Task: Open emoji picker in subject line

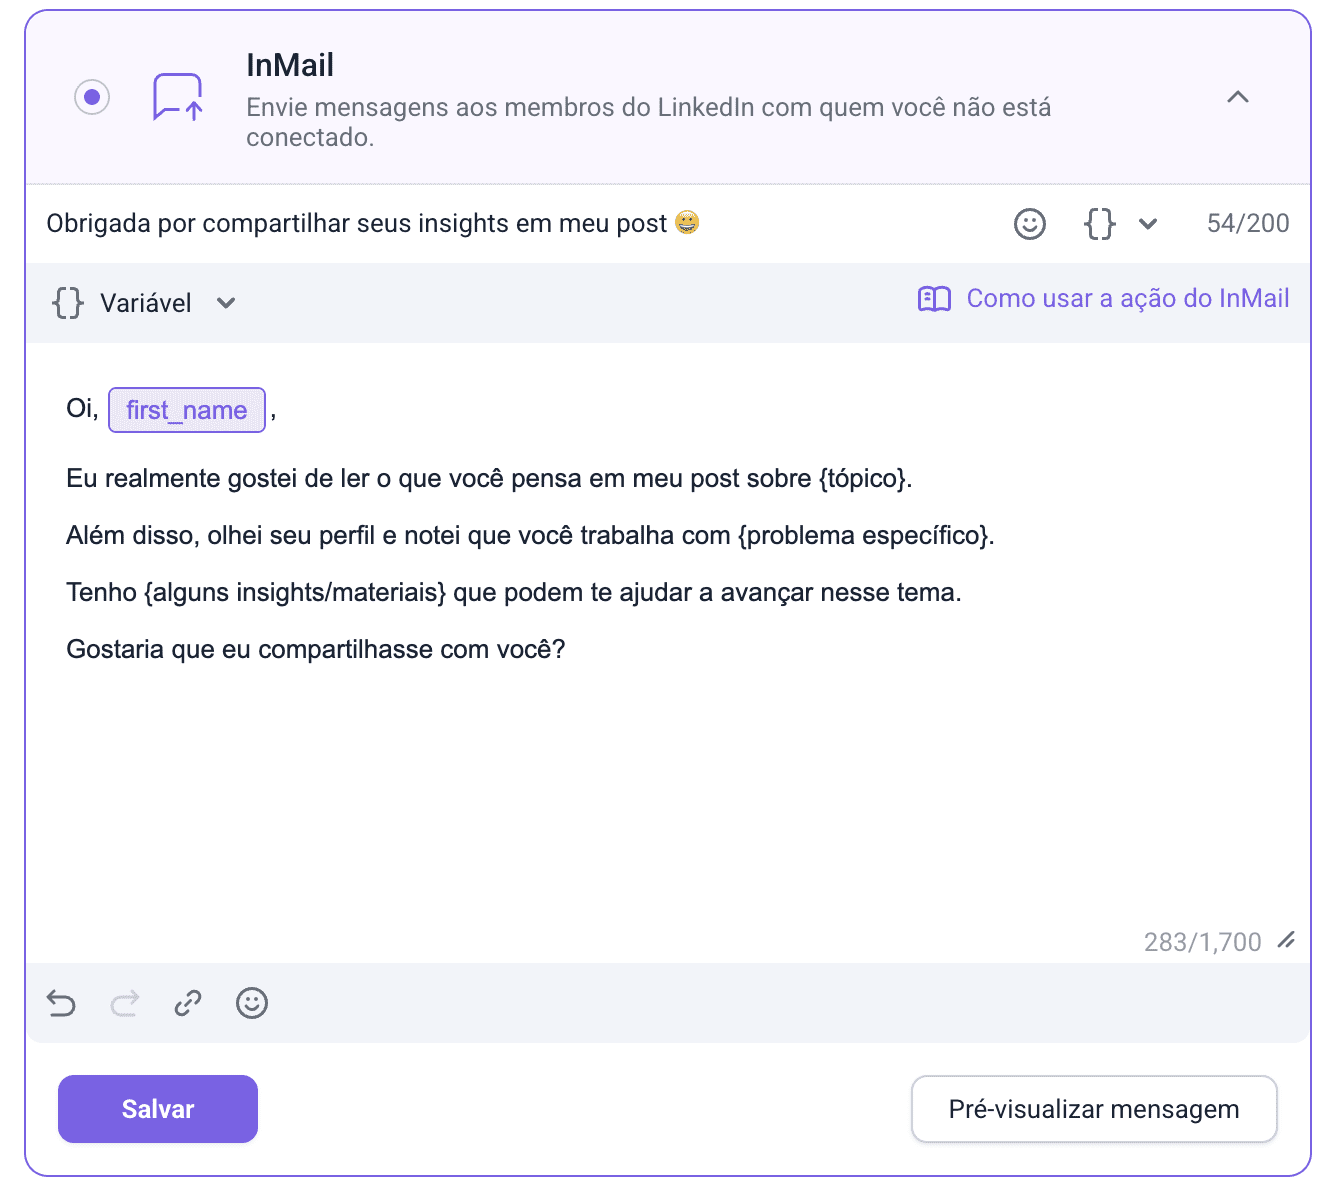Action: tap(1029, 224)
